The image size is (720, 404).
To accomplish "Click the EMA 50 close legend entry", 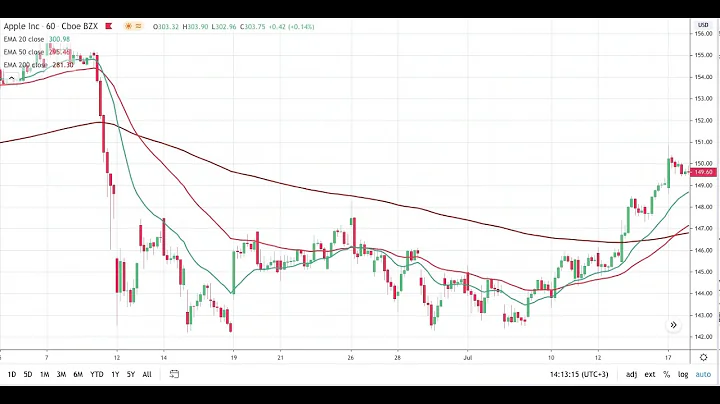I will [37, 52].
